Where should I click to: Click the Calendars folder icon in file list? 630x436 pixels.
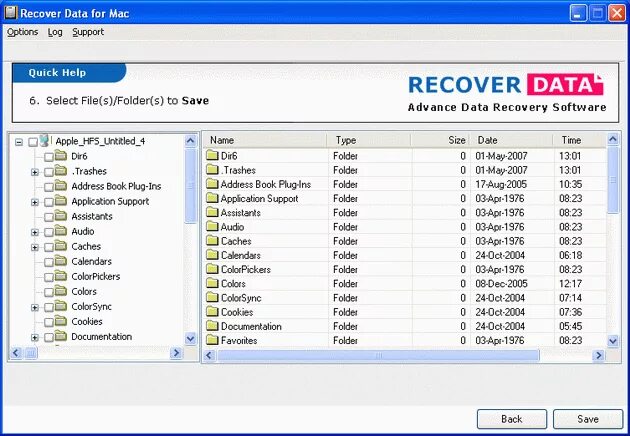(212, 255)
